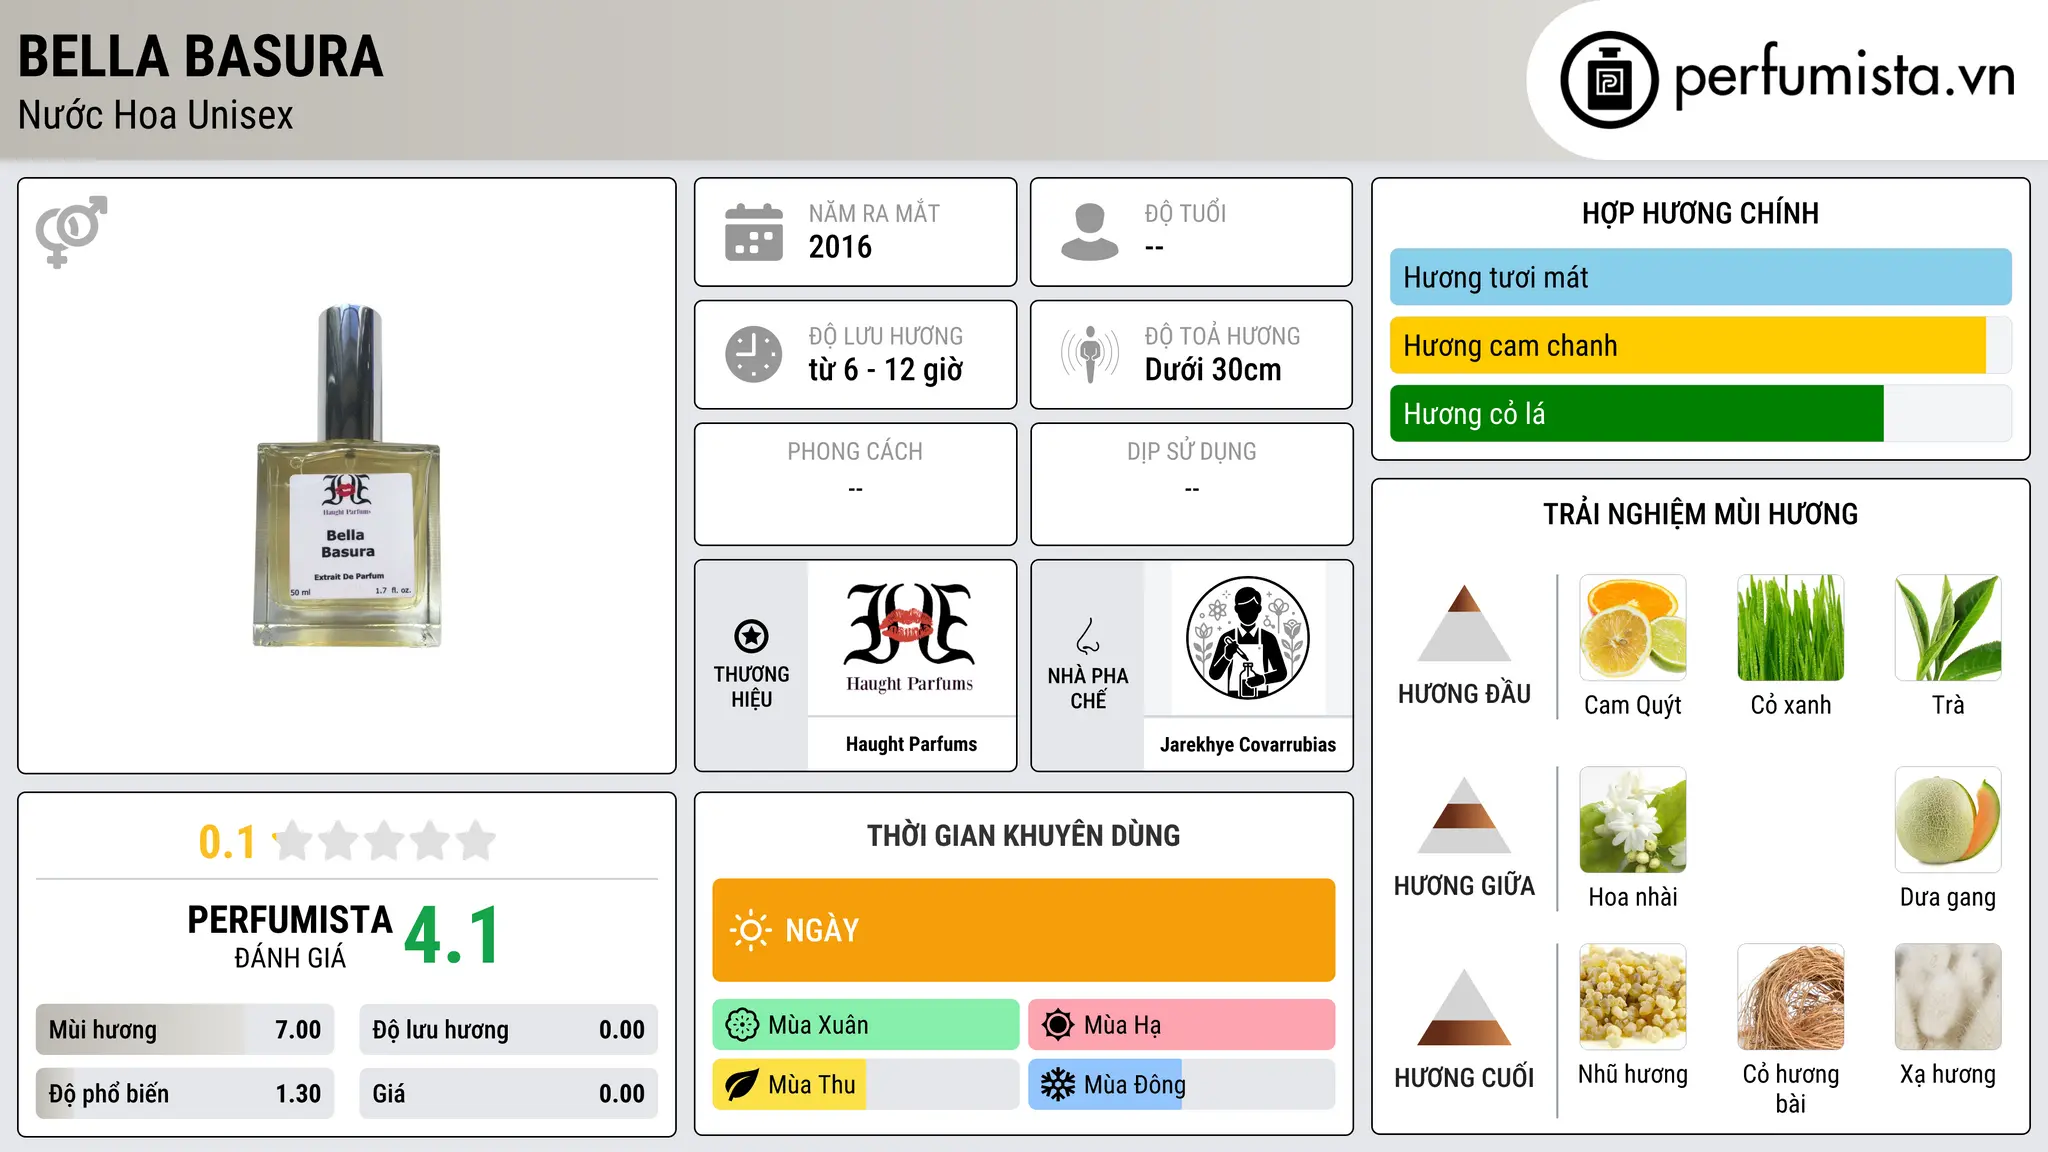2048x1152 pixels.
Task: Click the leaf icon beside Mùa Thu
Action: coord(742,1085)
